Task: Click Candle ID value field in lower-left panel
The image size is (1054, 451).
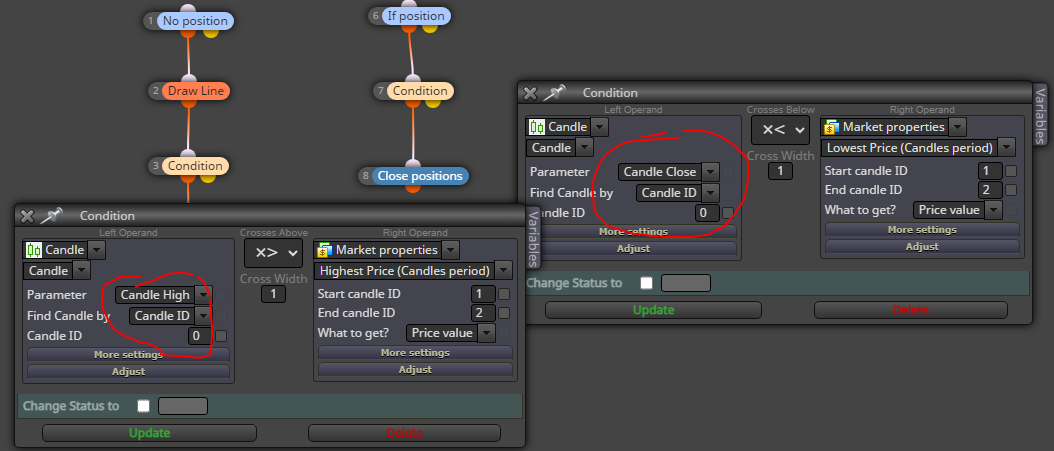Action: tap(200, 335)
